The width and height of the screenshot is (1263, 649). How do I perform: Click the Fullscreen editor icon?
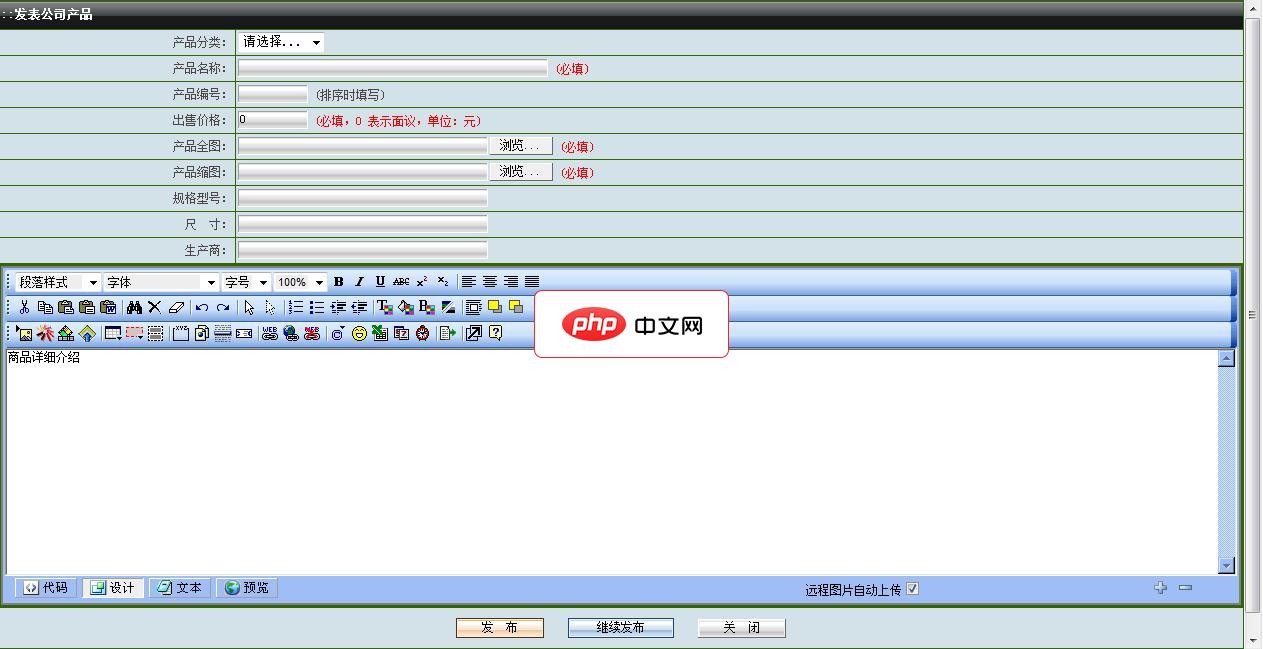click(x=472, y=333)
